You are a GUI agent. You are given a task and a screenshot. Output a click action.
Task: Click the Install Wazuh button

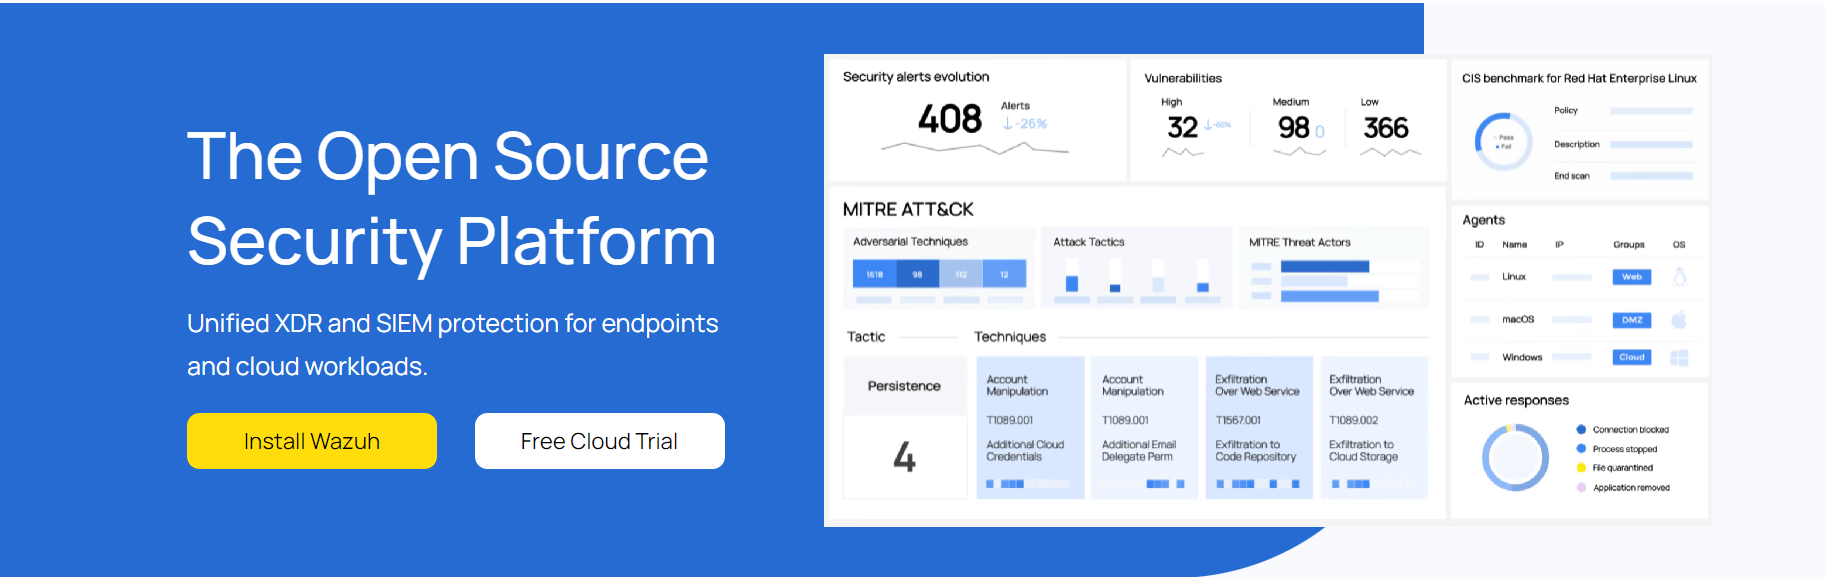[x=312, y=441]
